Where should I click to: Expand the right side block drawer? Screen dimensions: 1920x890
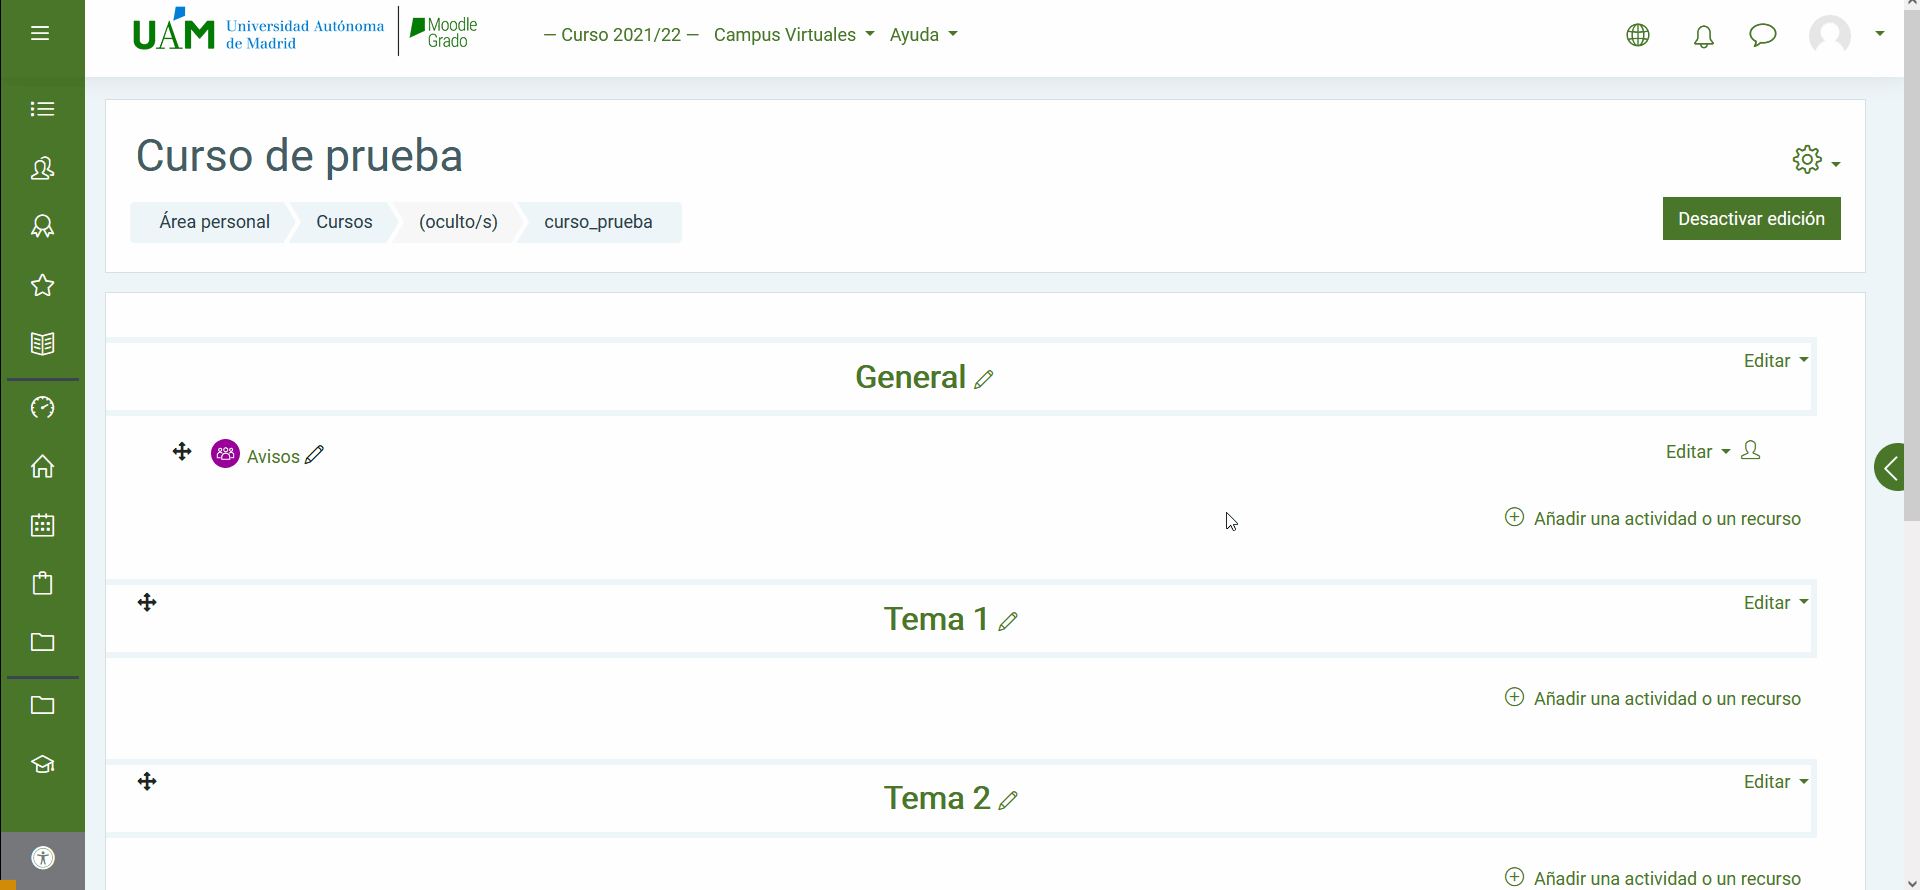click(x=1889, y=467)
